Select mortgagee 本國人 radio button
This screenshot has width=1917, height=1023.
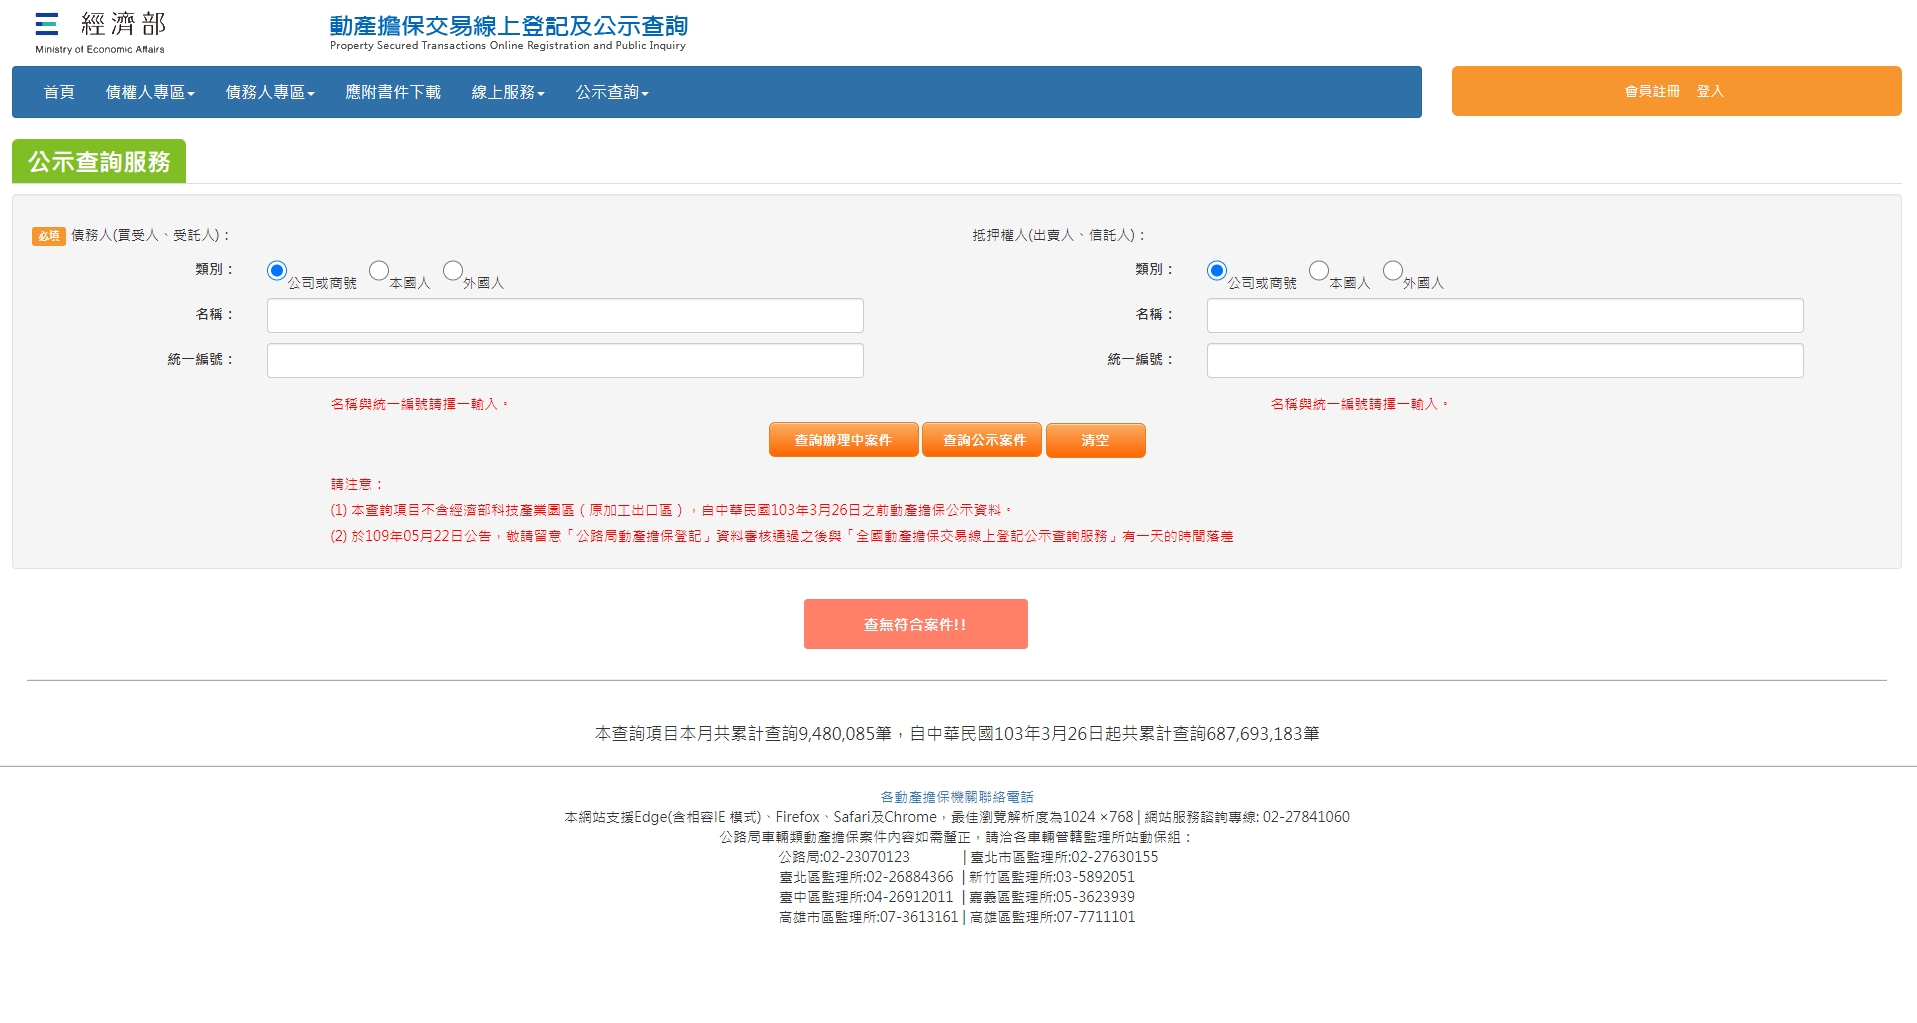[x=1319, y=271]
